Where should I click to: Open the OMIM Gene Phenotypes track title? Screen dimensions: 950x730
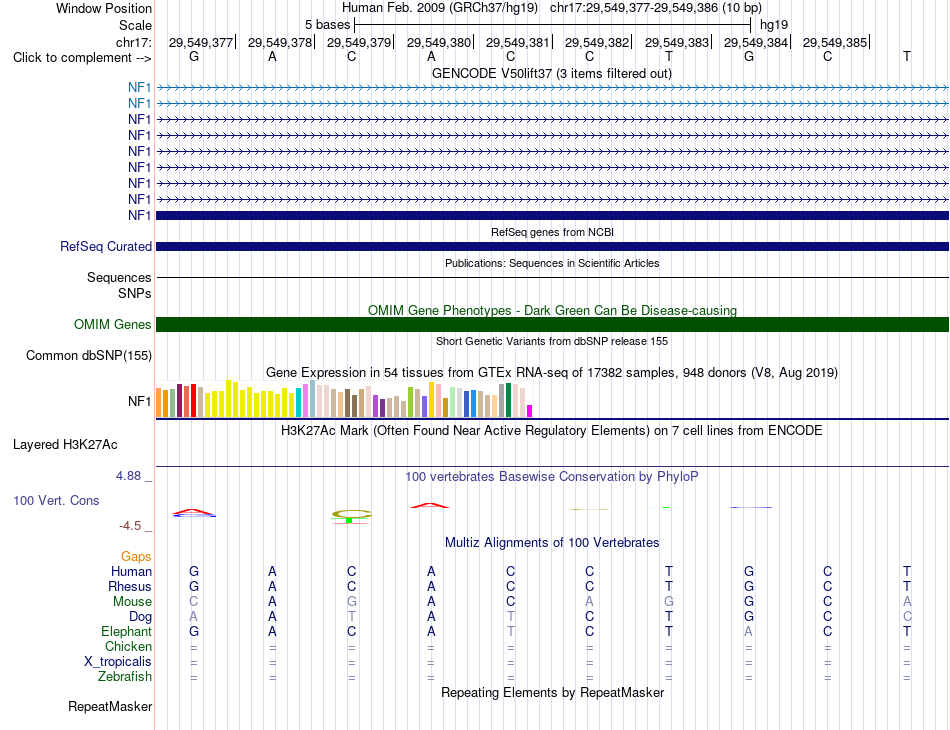[552, 310]
